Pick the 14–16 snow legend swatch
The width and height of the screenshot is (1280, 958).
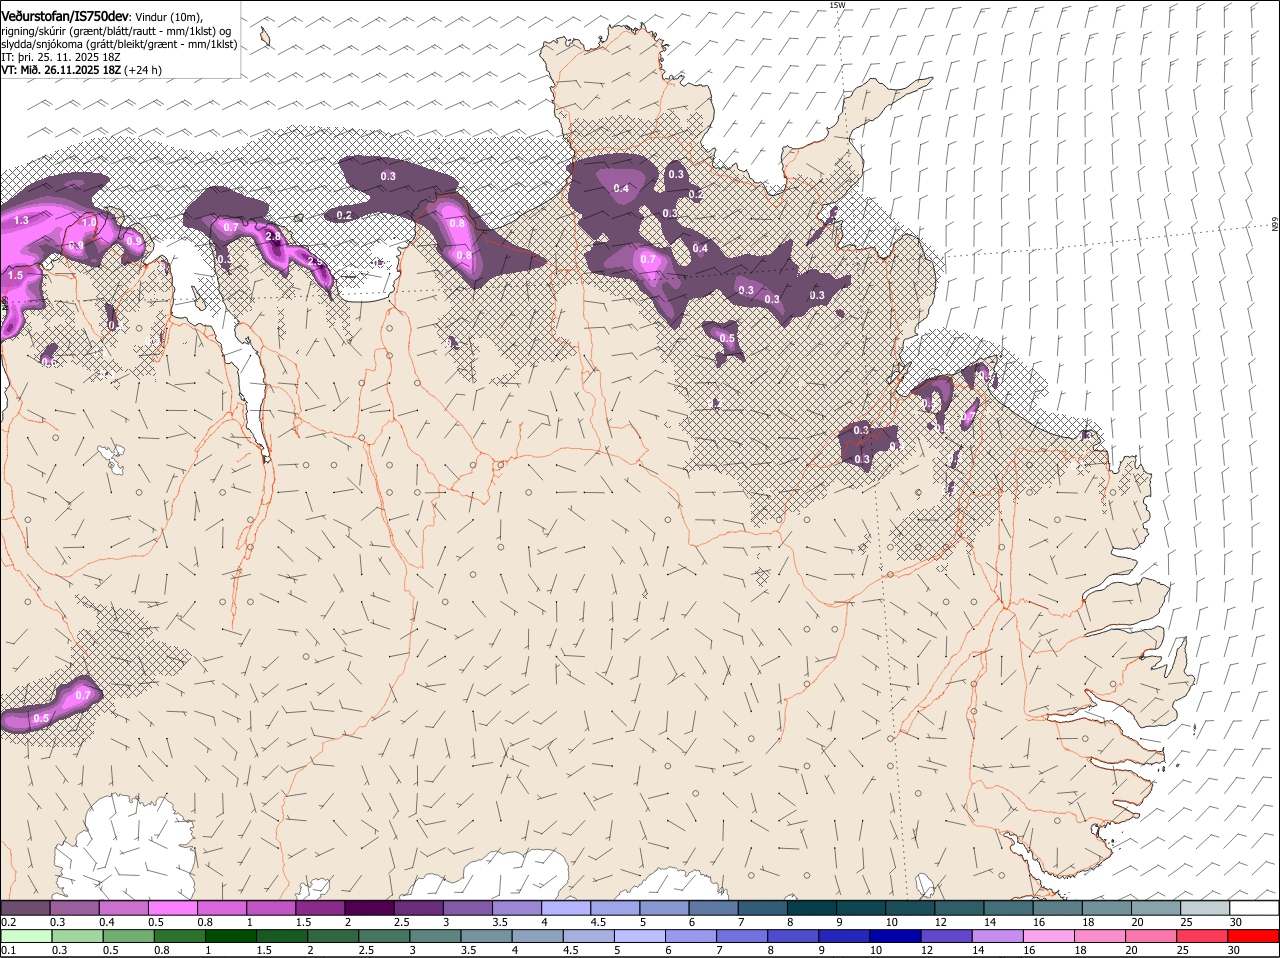click(1007, 908)
